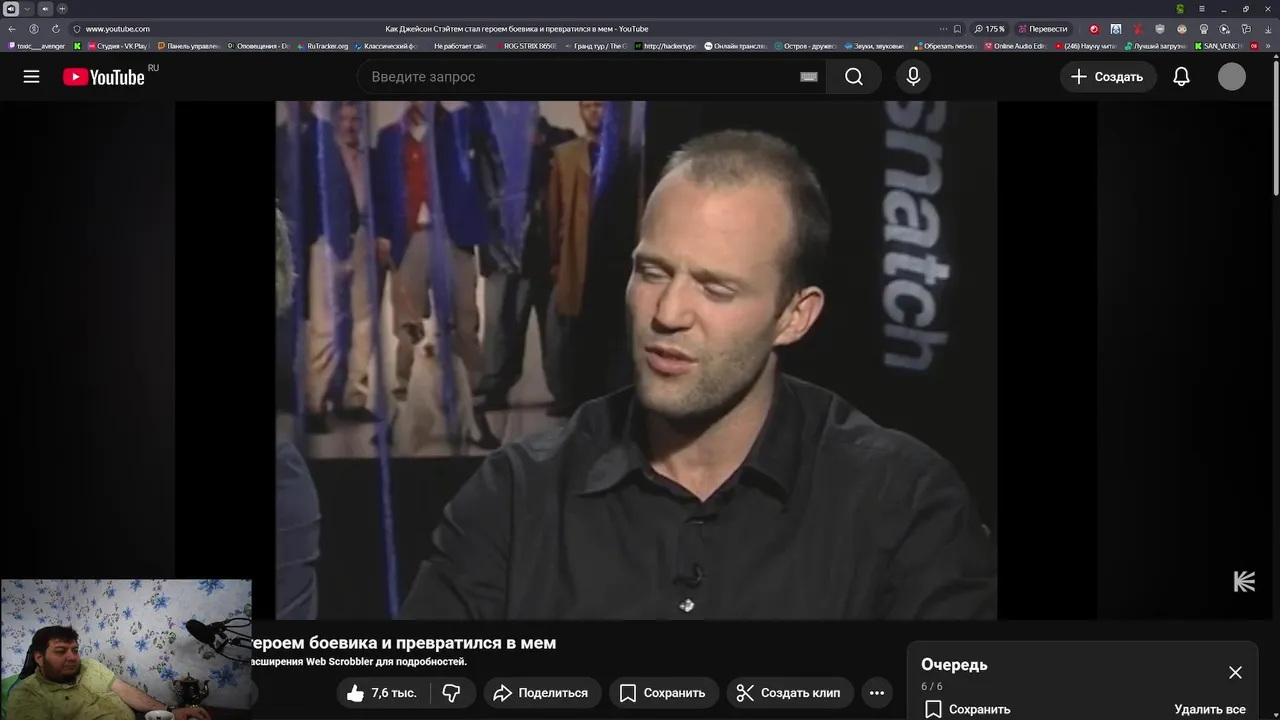Bookmark the page via the bookmark icon

[958, 29]
